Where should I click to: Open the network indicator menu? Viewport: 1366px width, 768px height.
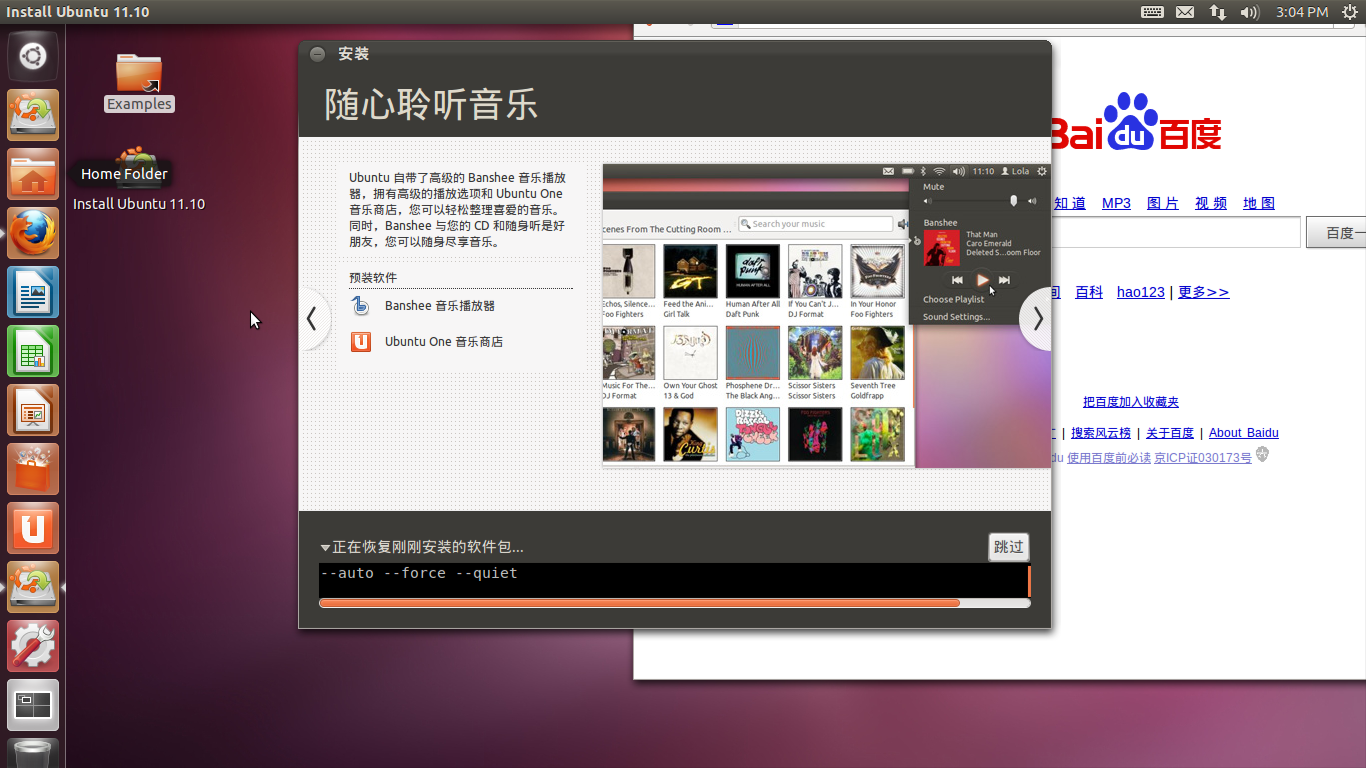coord(1217,12)
